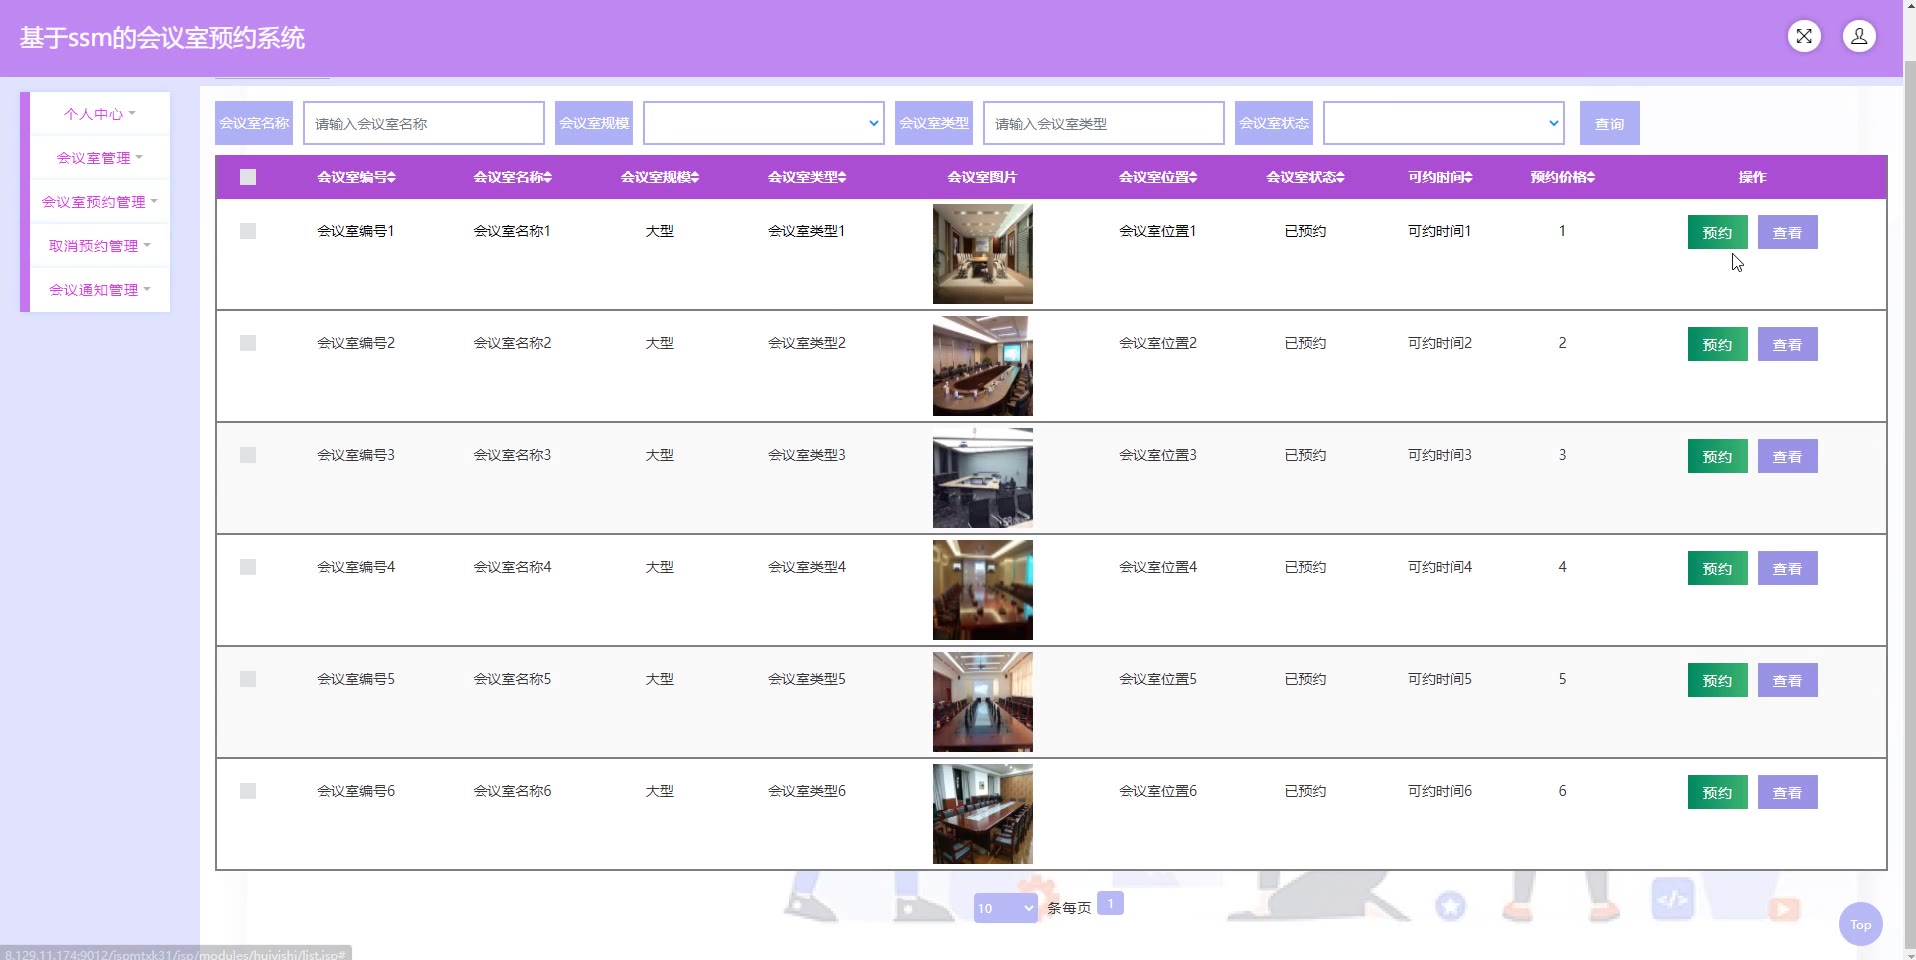
Task: Go to page 1 in pagination
Action: [x=1110, y=903]
